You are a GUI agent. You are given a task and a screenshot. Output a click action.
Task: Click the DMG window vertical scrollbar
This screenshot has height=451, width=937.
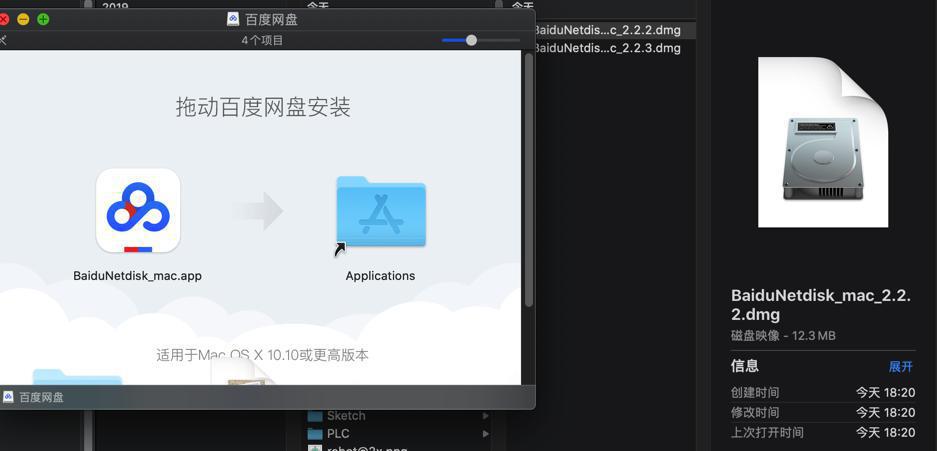click(528, 180)
